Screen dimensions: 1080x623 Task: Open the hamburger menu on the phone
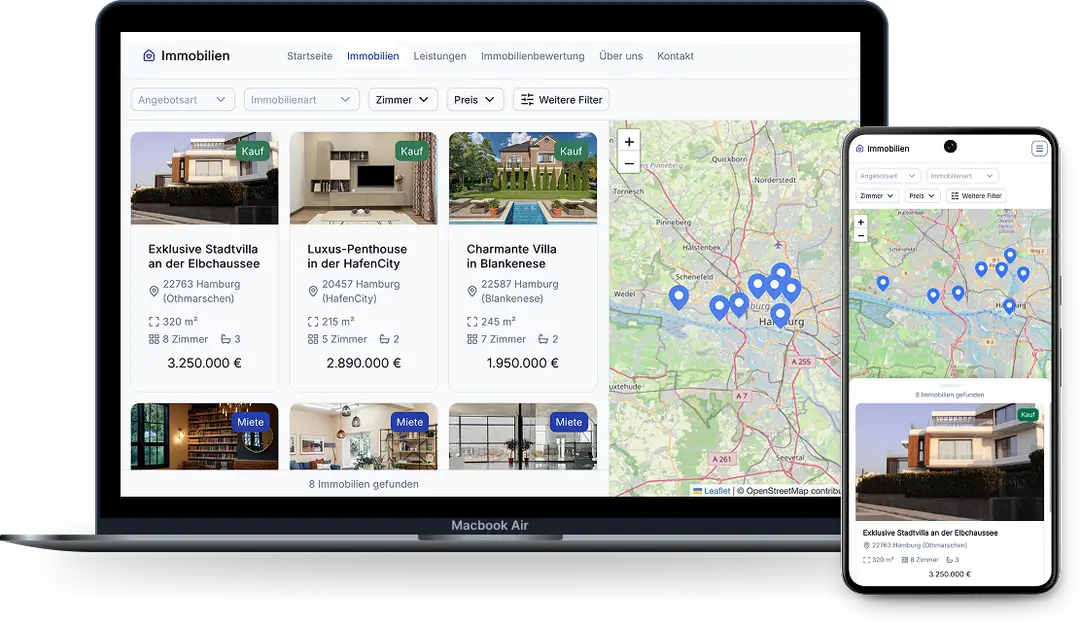click(1039, 149)
